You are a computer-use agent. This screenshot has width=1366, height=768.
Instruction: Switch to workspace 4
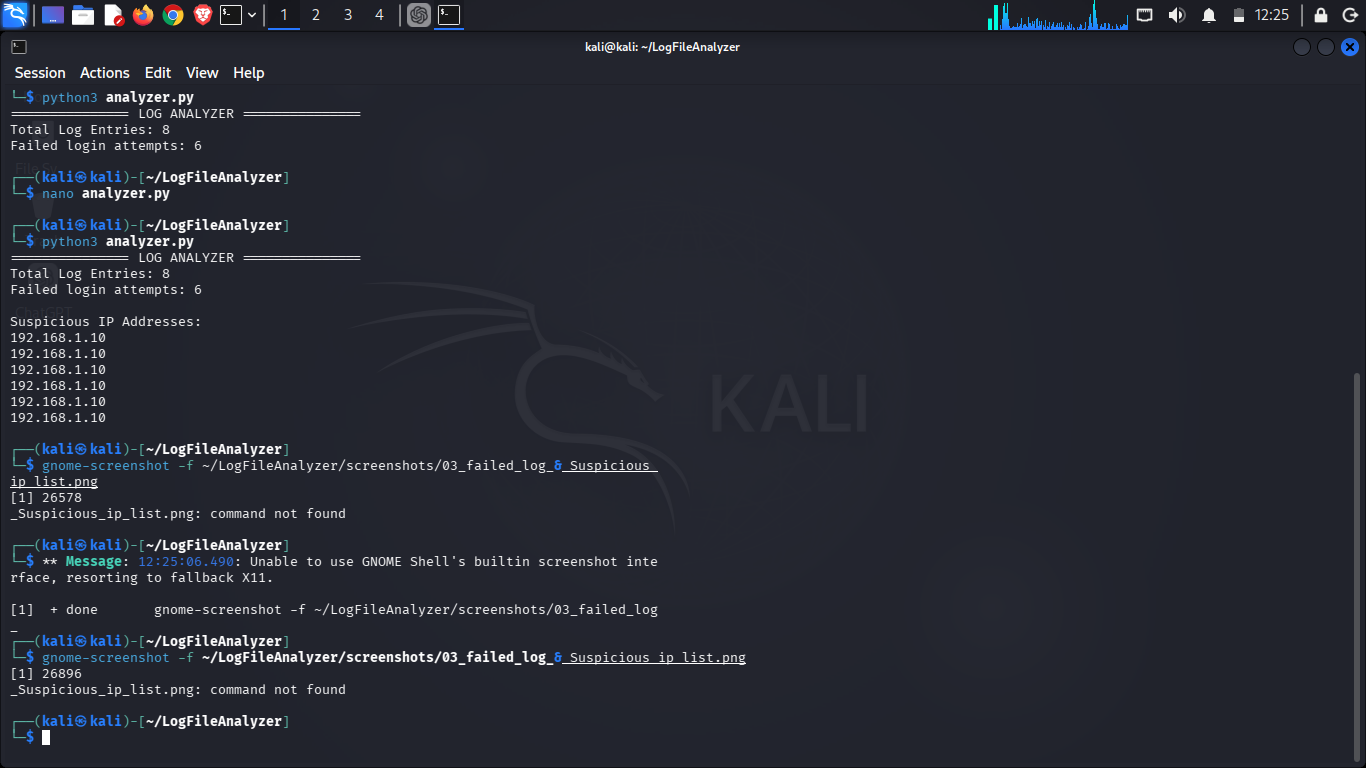[x=379, y=15]
